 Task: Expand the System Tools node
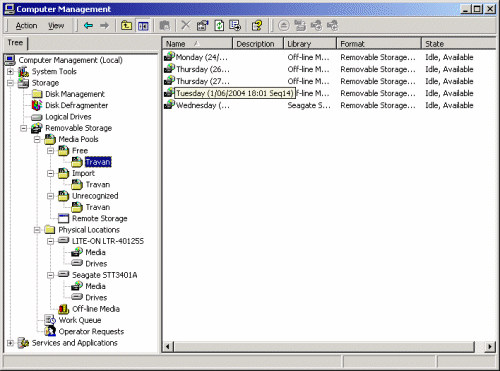pyautogui.click(x=10, y=71)
